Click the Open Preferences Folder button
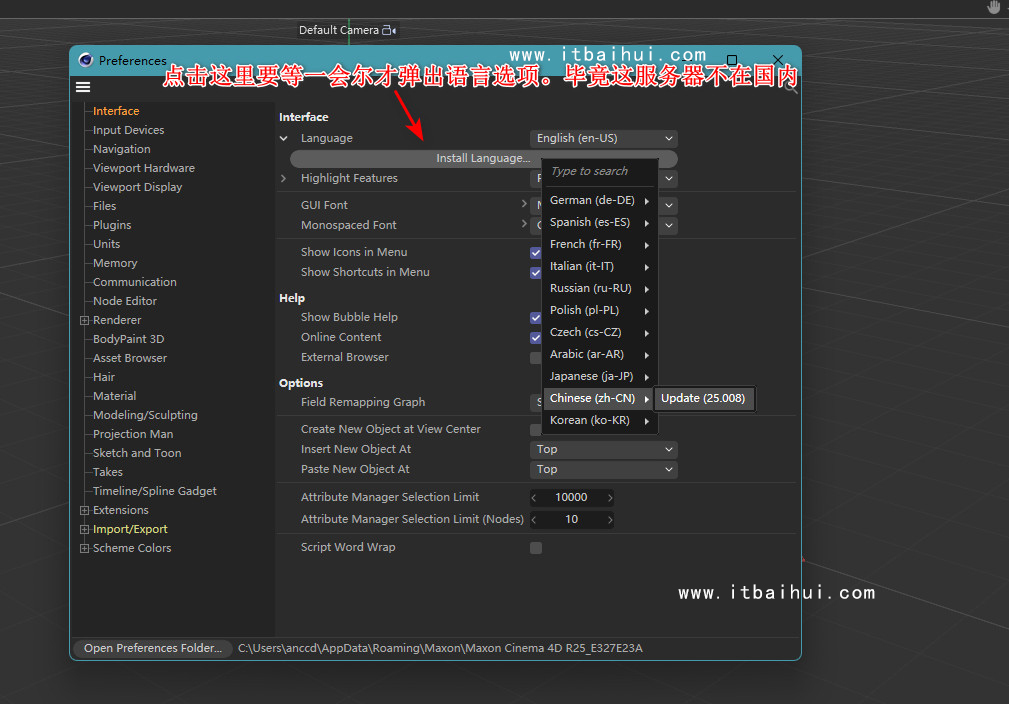The image size is (1009, 704). [152, 648]
